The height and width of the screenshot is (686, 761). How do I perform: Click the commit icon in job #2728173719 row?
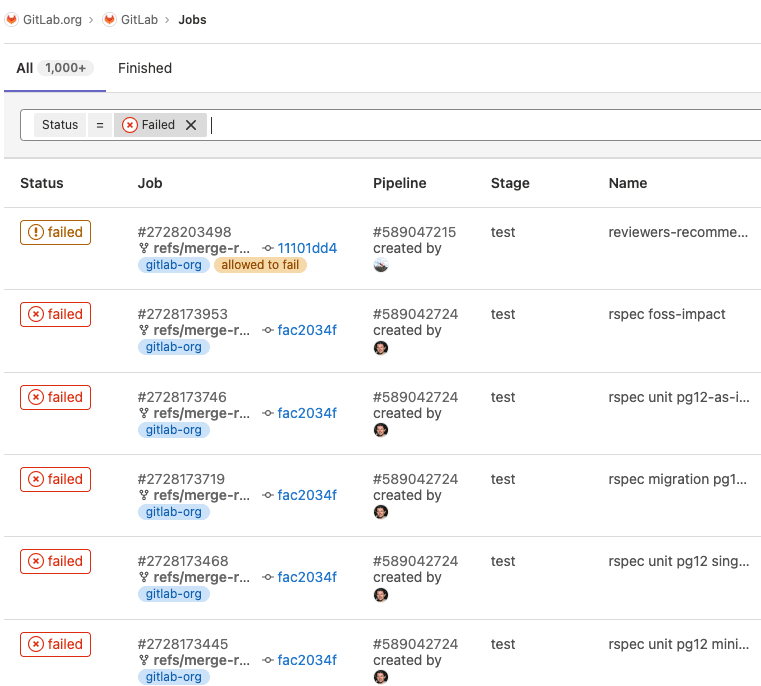268,495
